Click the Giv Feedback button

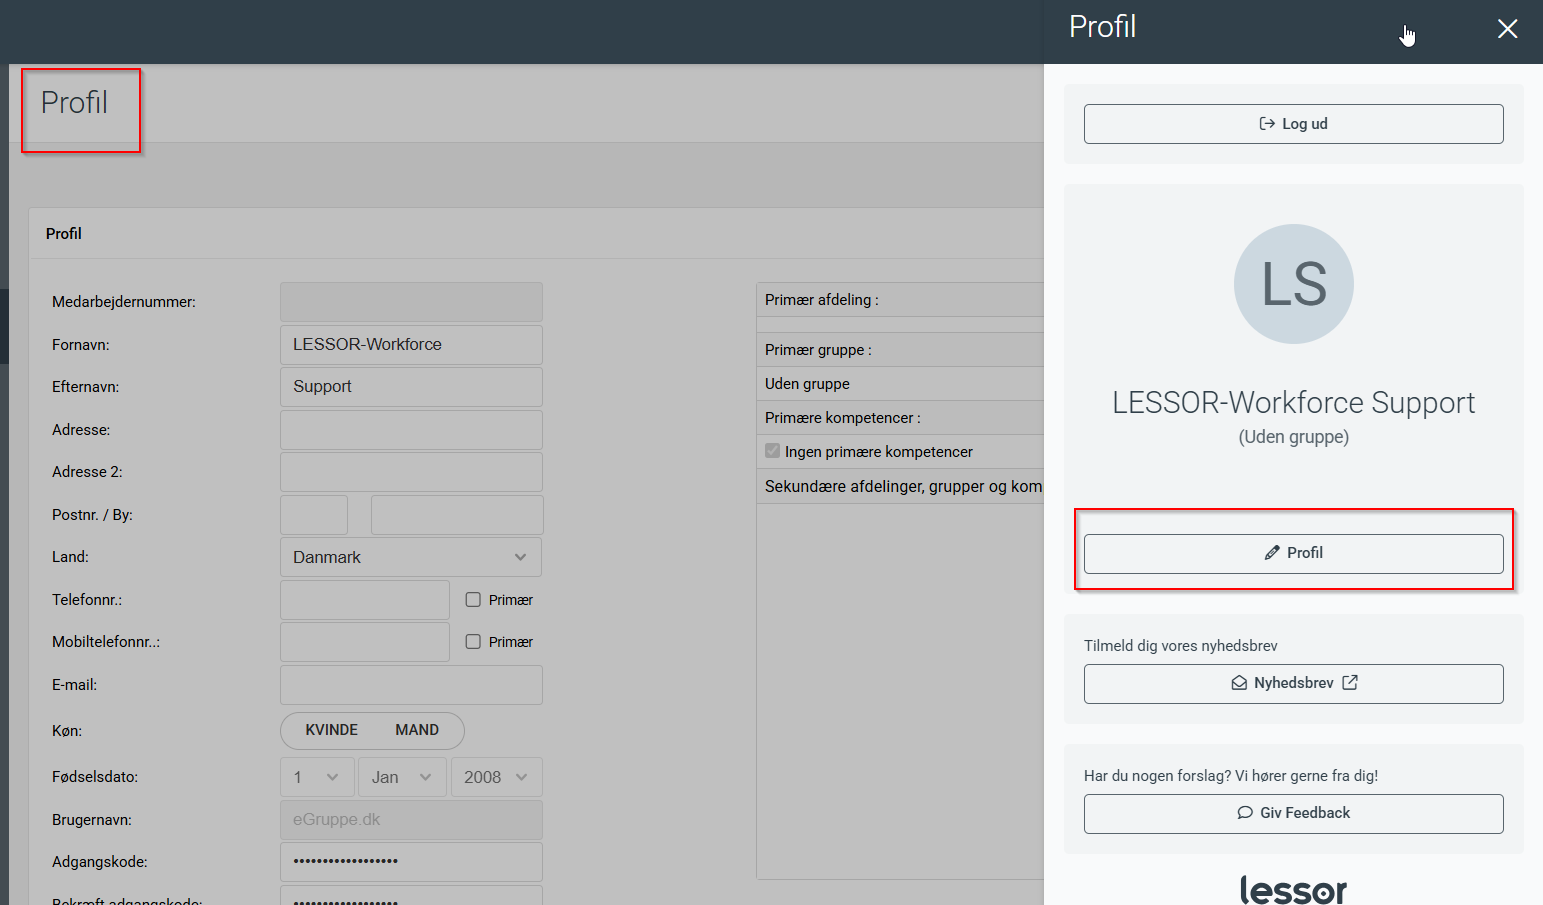1293,813
